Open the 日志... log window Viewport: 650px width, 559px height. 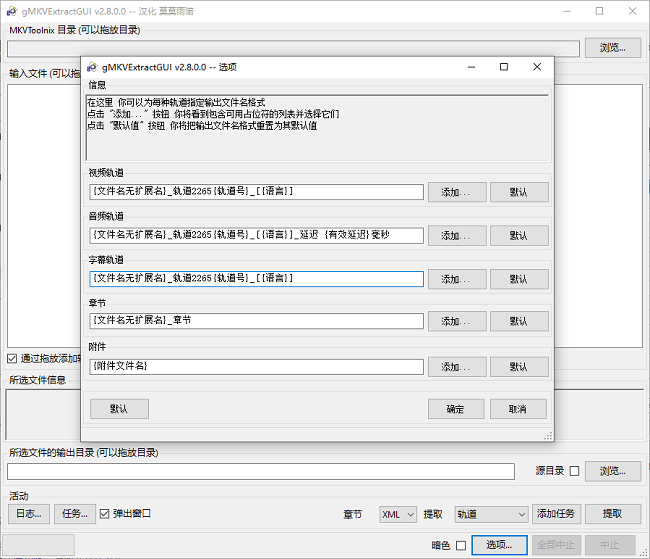coord(29,514)
